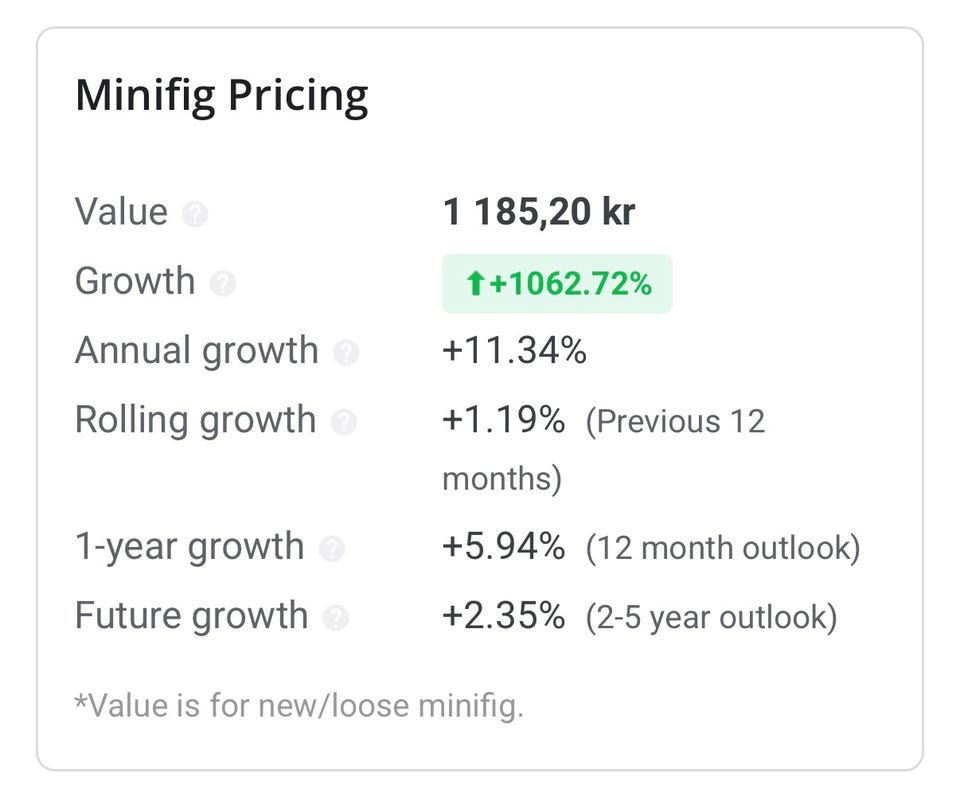The height and width of the screenshot is (793, 960).
Task: Select the Rolling growth info icon
Action: pyautogui.click(x=344, y=422)
